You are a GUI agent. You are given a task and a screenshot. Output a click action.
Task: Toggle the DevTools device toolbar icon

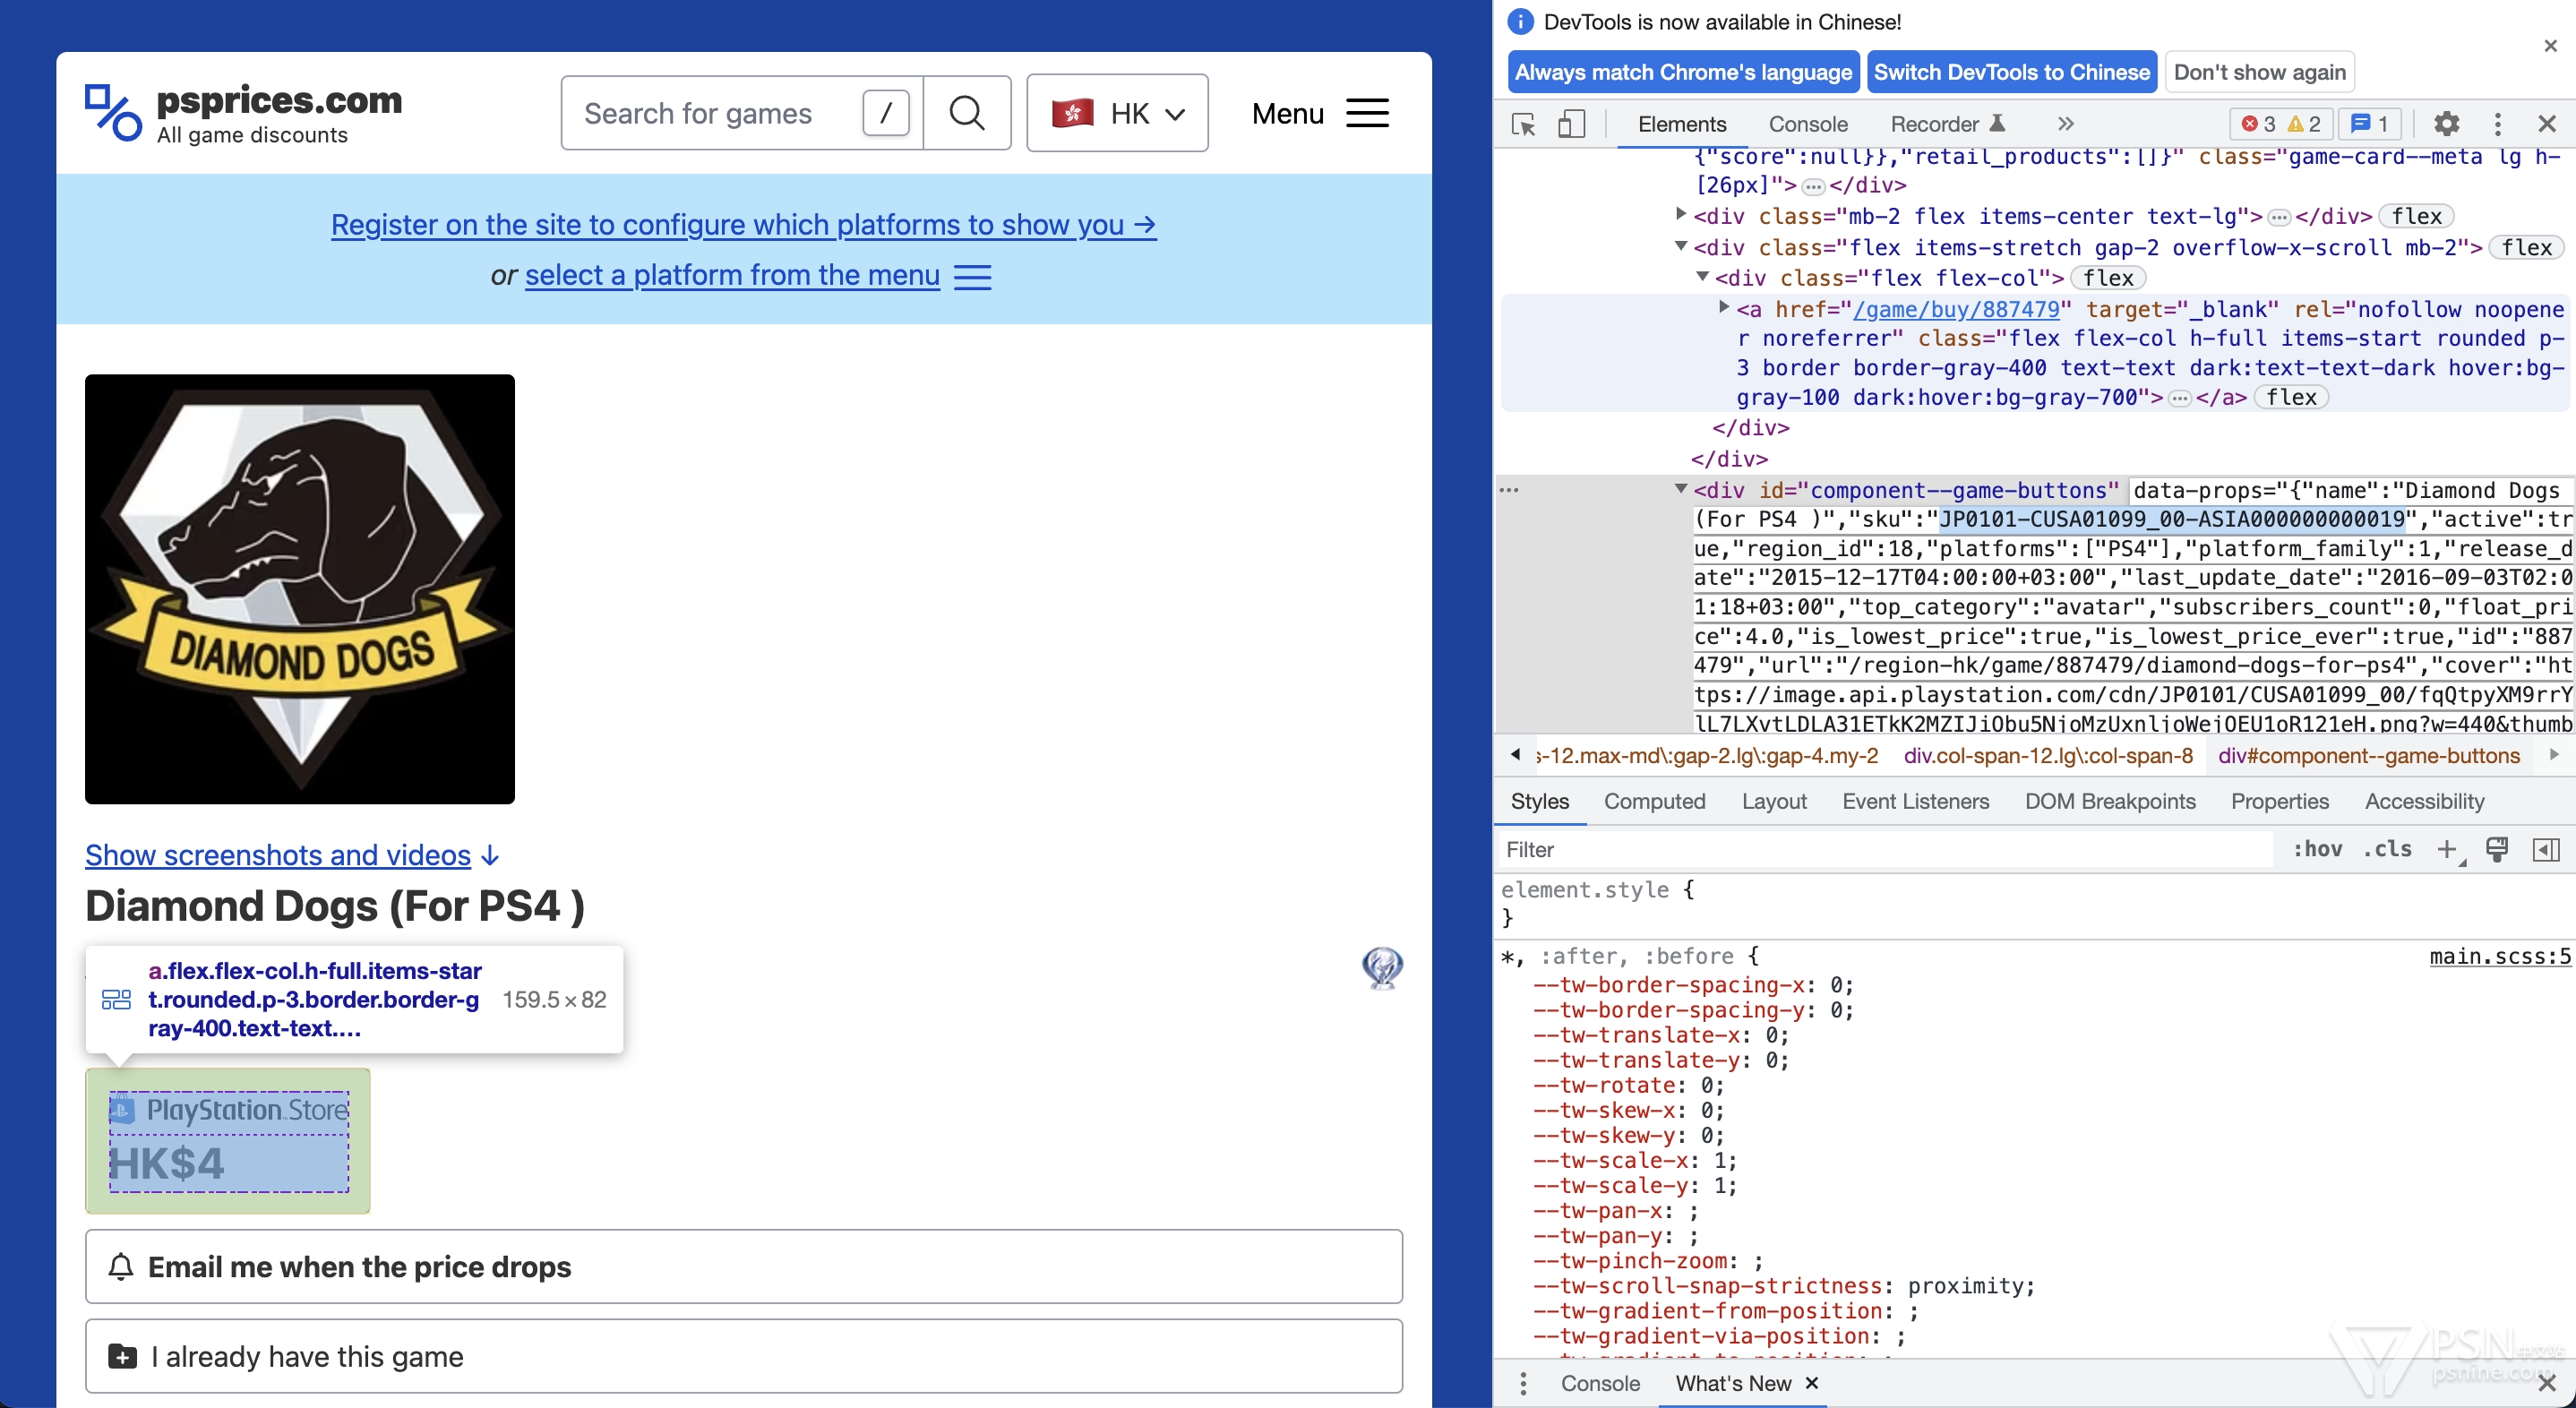pyautogui.click(x=1571, y=124)
